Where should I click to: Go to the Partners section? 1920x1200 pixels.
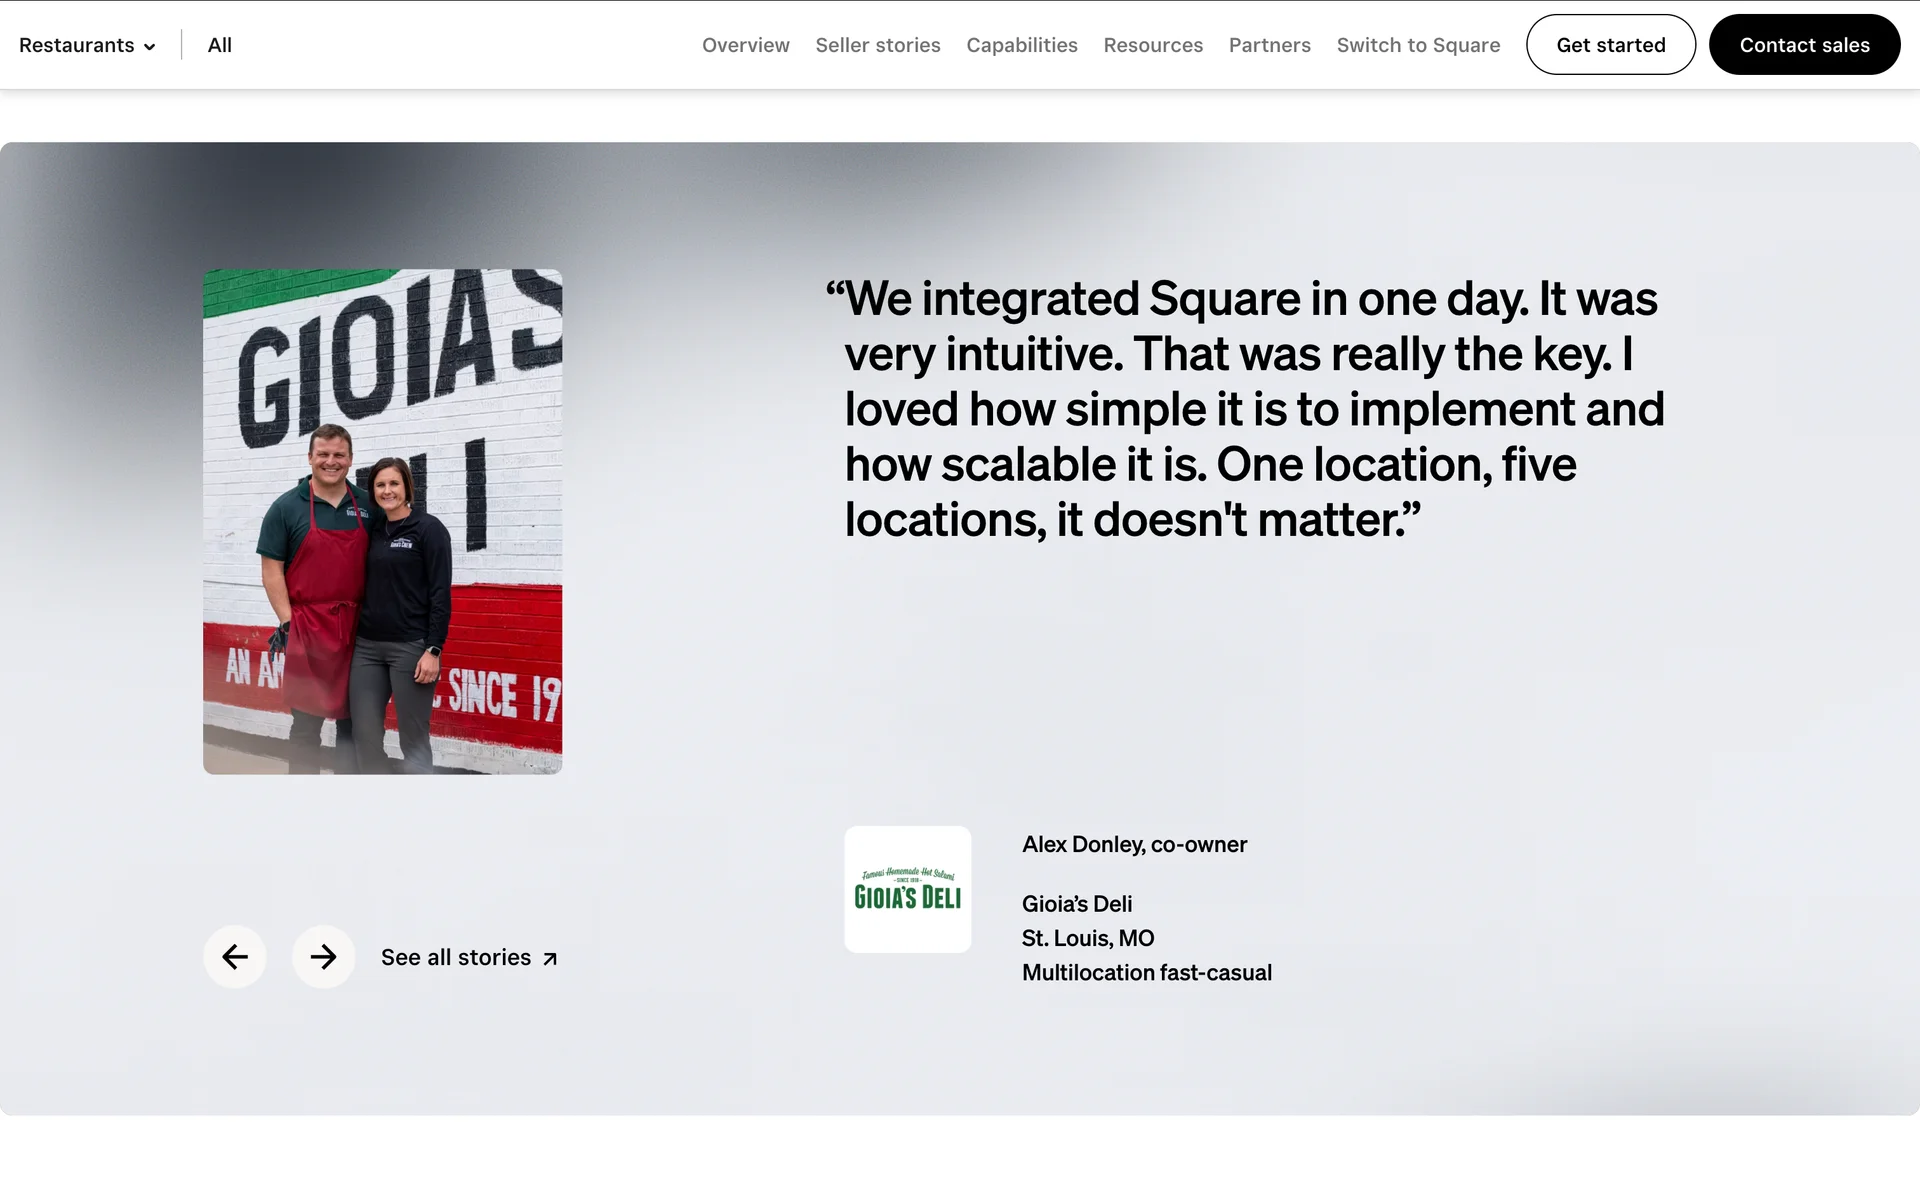click(1269, 45)
